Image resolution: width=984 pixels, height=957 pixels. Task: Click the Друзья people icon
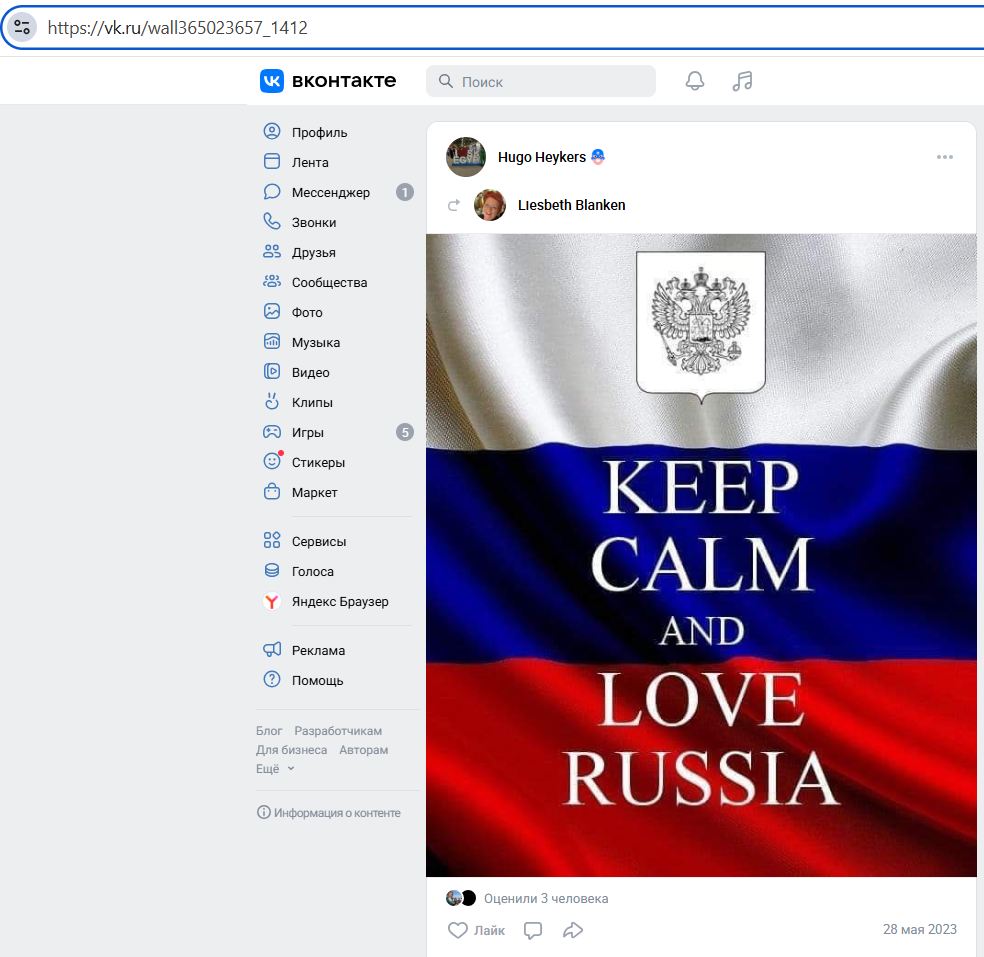tap(272, 252)
